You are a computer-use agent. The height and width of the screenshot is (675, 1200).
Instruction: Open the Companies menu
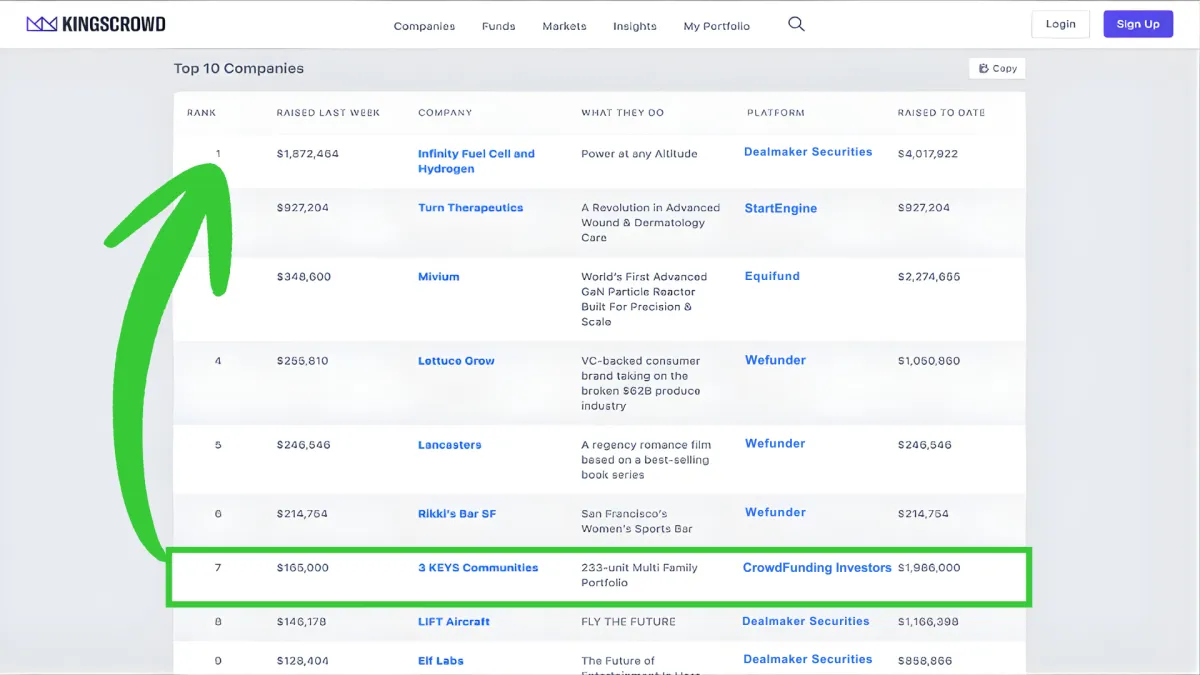424,26
